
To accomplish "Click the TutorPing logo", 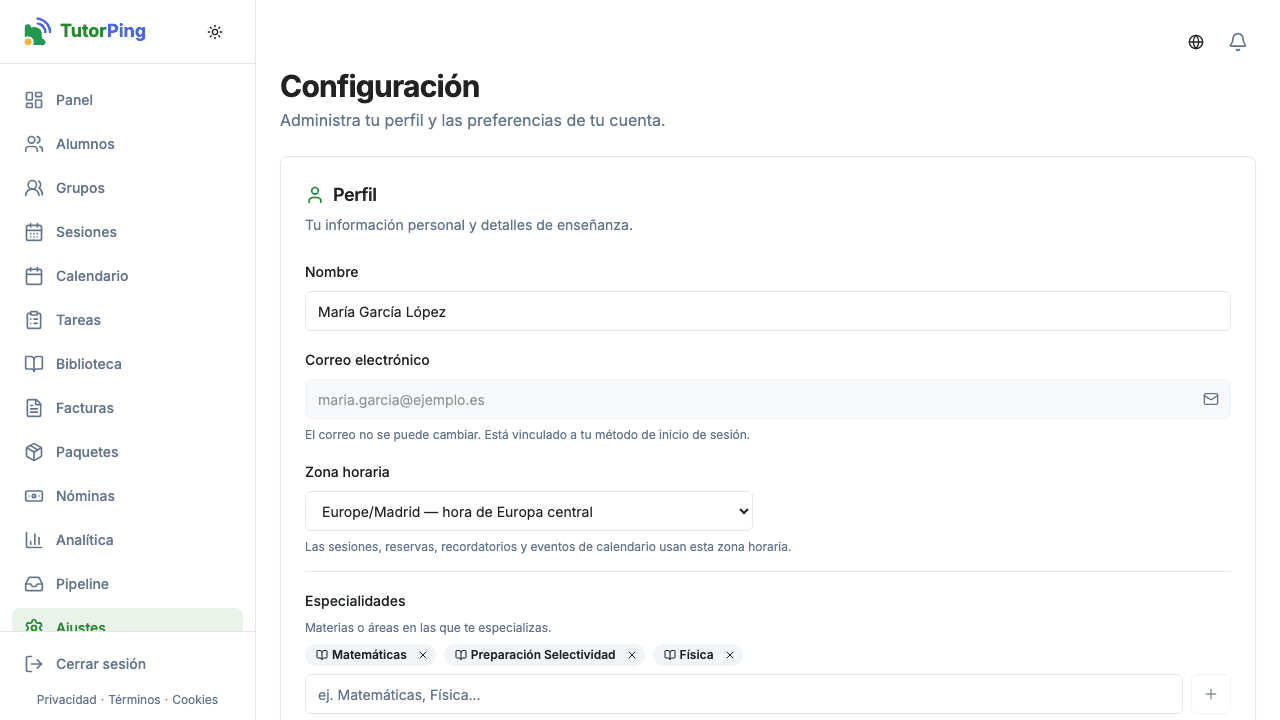I will point(85,31).
